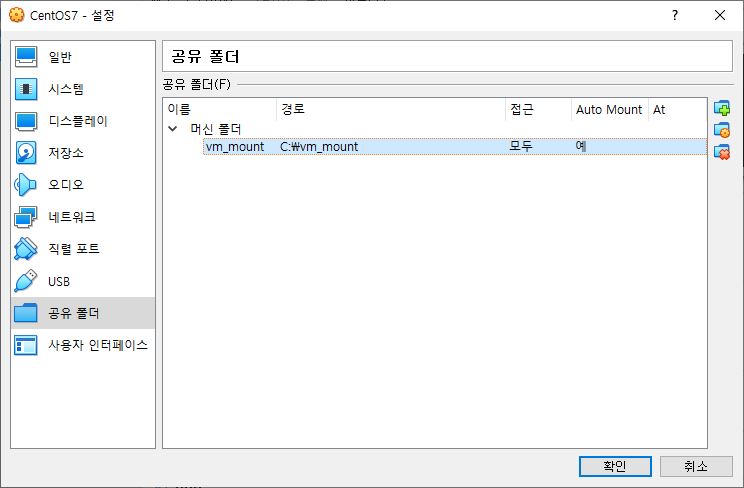Screen dimensions: 744x488
Task: Select the 머신 폴더 tree row
Action: click(x=435, y=129)
